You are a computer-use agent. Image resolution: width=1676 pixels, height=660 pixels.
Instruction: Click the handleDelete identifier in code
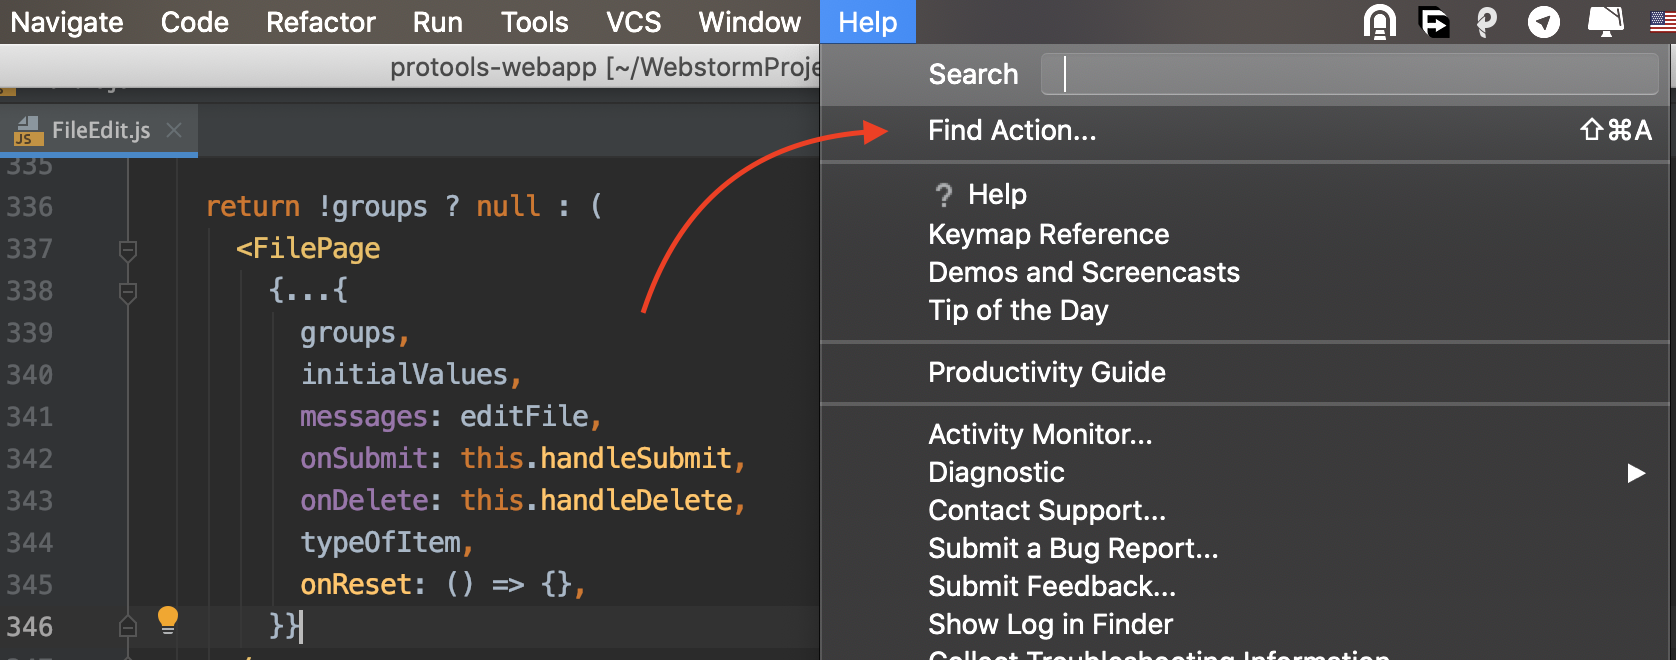click(636, 500)
